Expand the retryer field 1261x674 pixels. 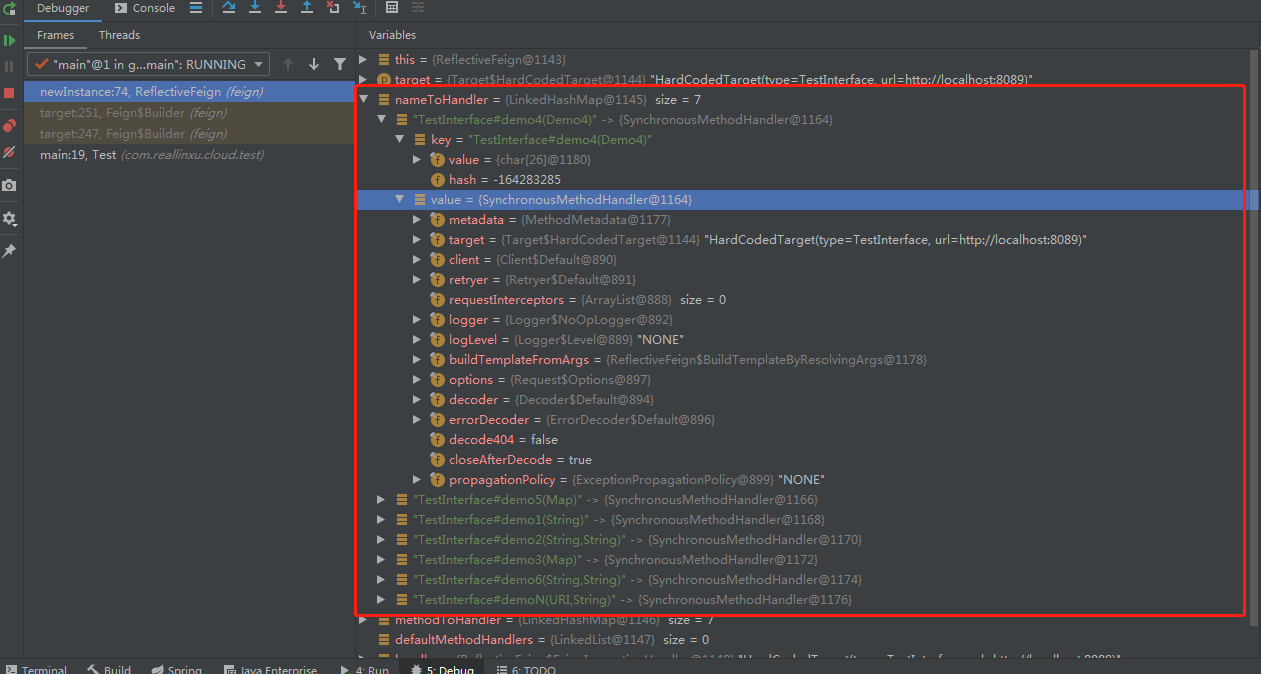[x=417, y=280]
